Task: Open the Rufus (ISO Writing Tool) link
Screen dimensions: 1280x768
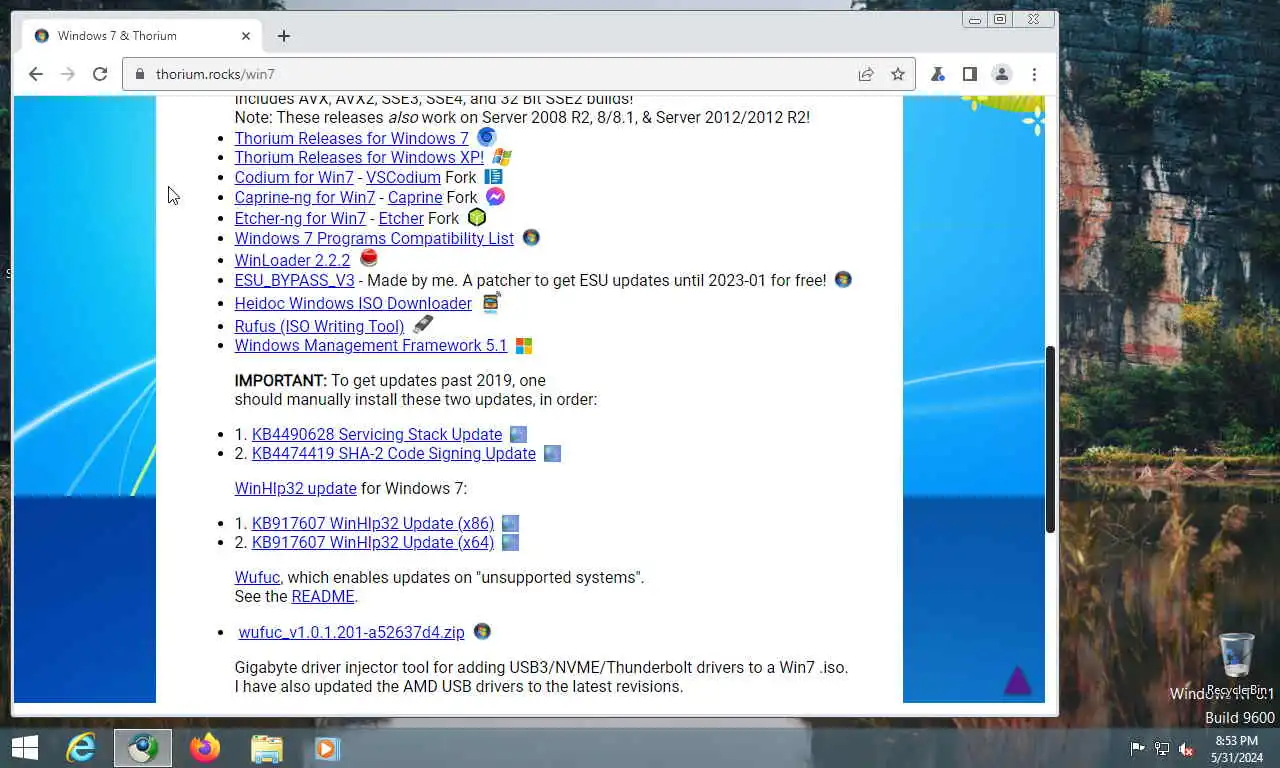Action: [319, 326]
